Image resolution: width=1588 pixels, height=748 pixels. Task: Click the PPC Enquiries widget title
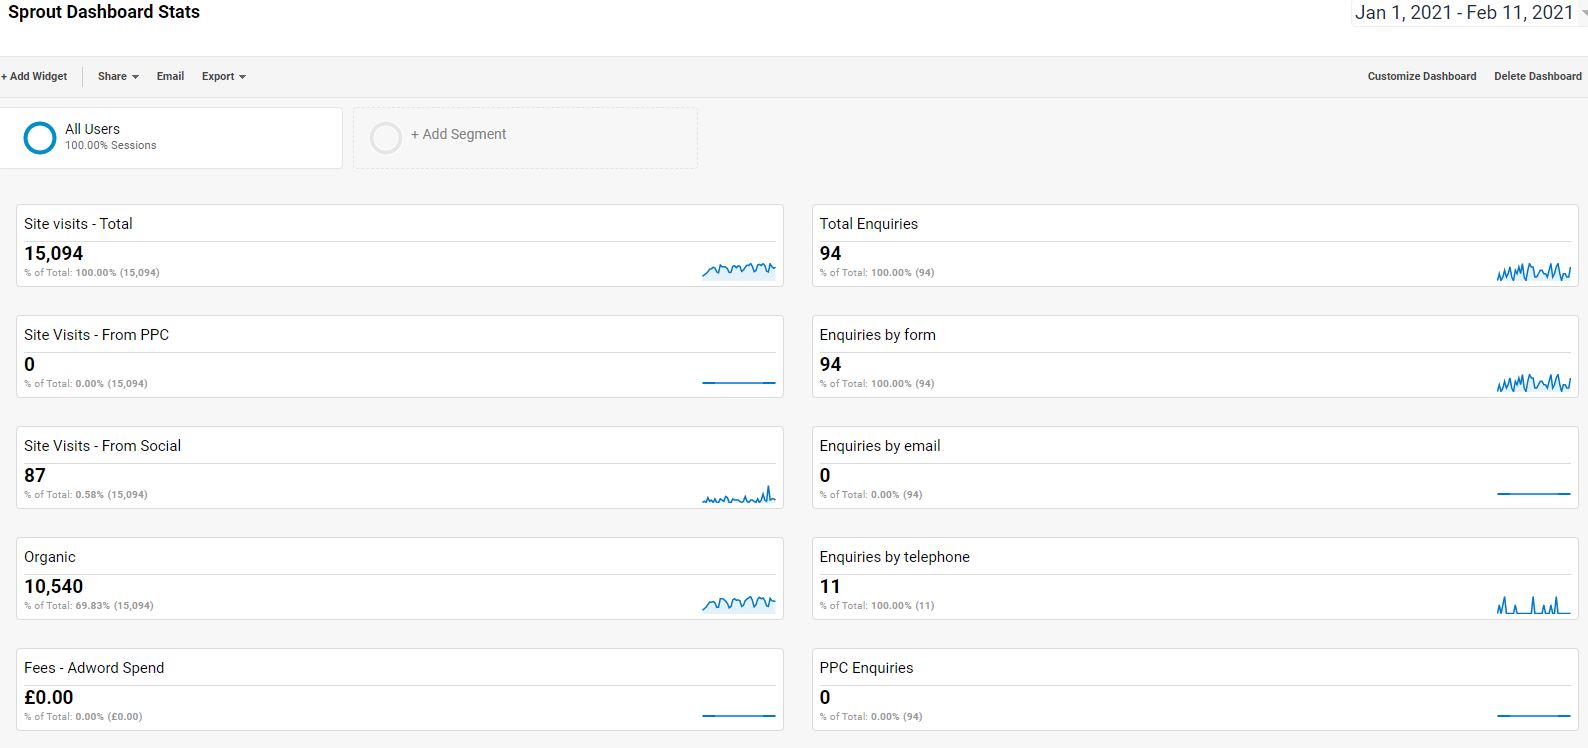tap(866, 668)
